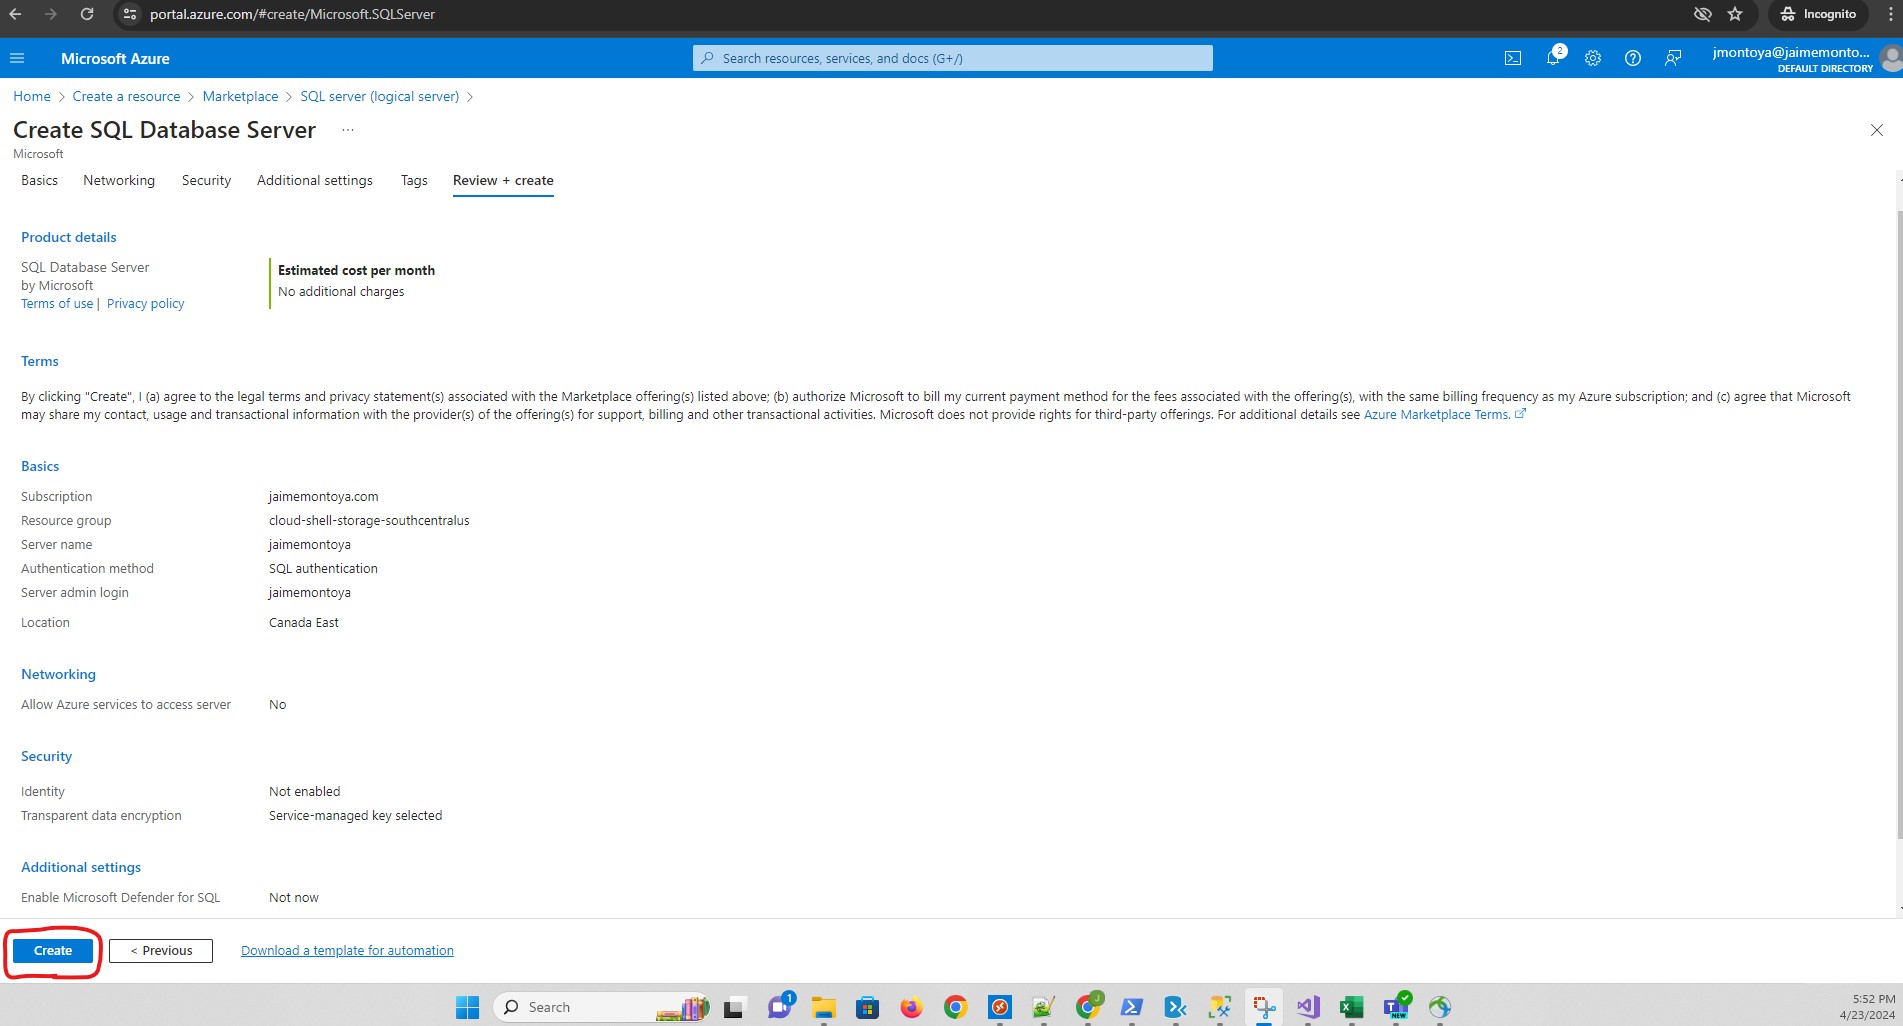Open SQL server (logical server) breadcrumb
This screenshot has width=1903, height=1026.
tap(379, 96)
